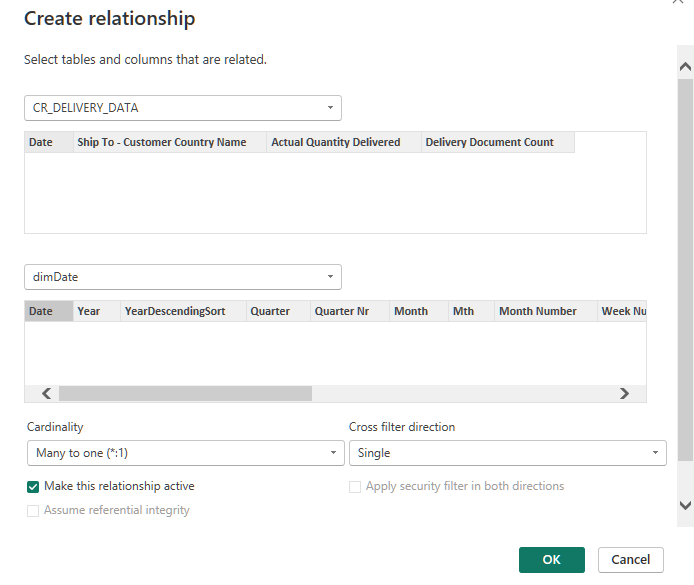
Task: Confirm with the OK button
Action: pos(551,560)
